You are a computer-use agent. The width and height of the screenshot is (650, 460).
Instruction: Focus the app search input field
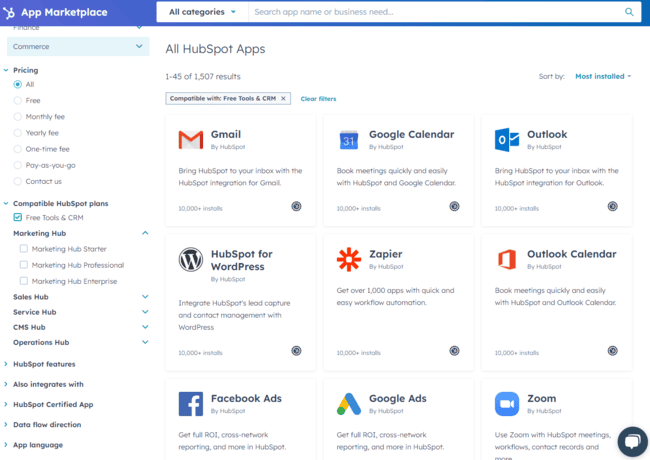pyautogui.click(x=435, y=12)
